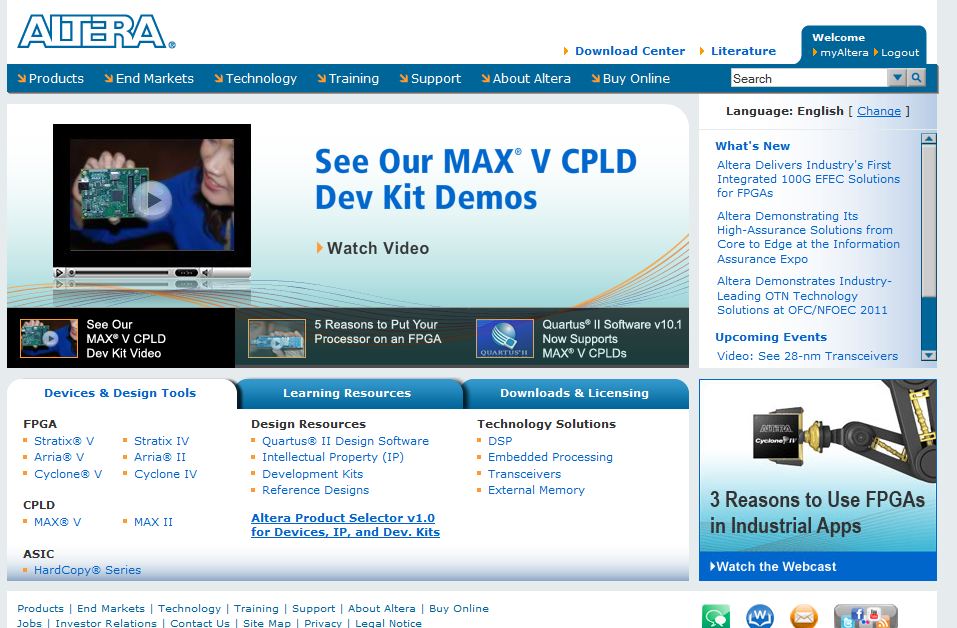The height and width of the screenshot is (628, 957).
Task: Open the Embedded Processing link
Action: (x=550, y=457)
